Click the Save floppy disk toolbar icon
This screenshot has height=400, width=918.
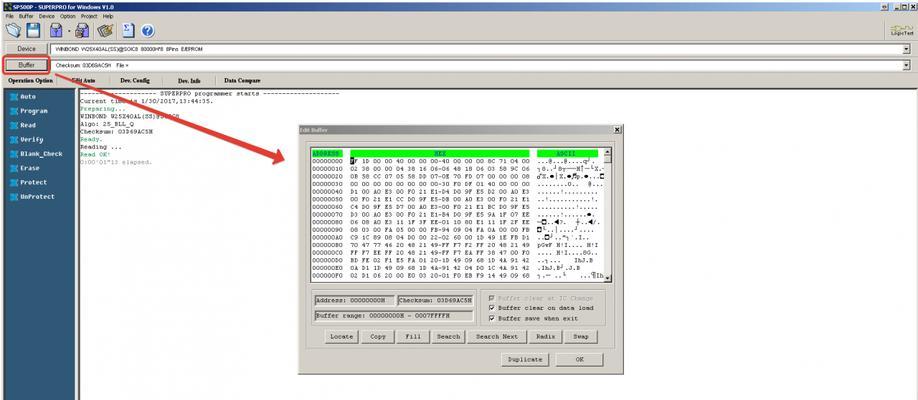[x=33, y=30]
